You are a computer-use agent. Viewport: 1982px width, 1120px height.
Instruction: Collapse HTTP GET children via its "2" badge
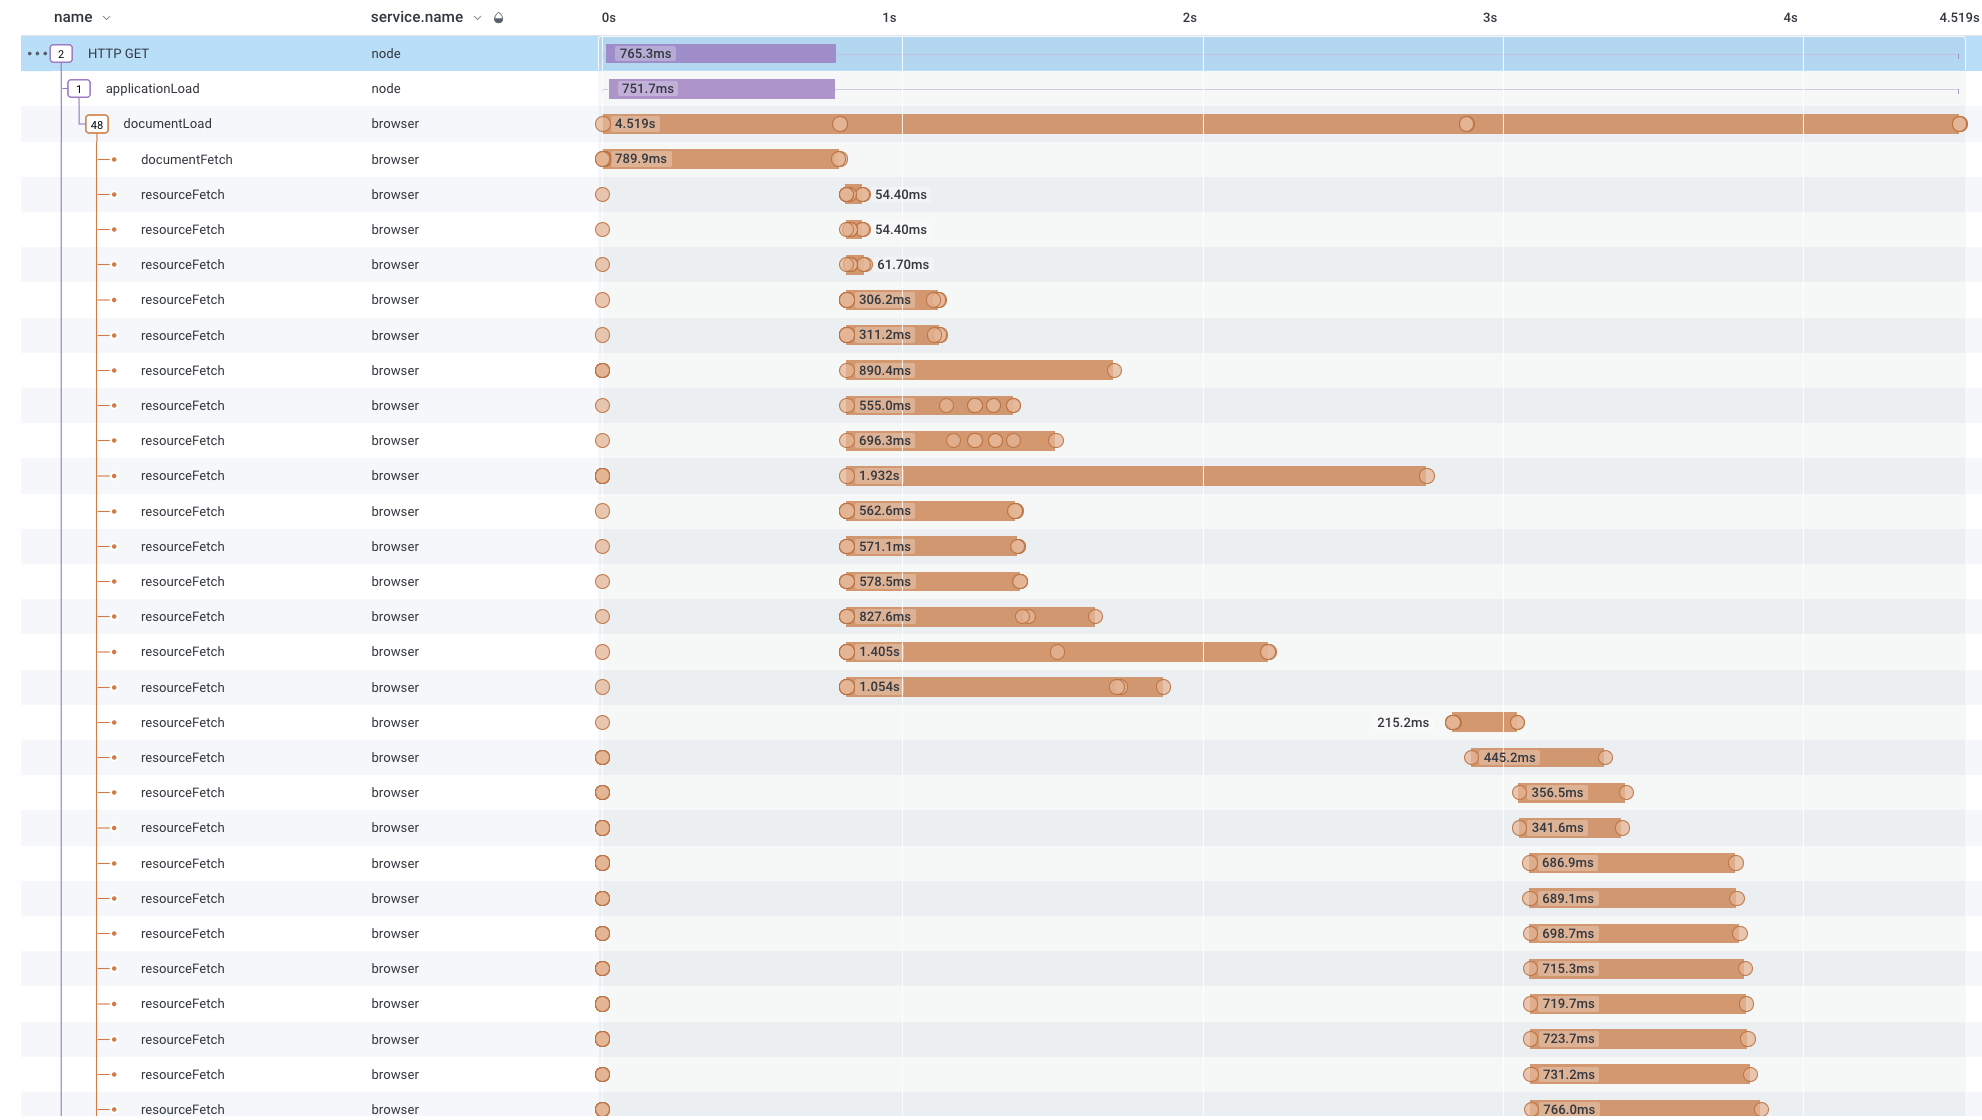coord(61,53)
